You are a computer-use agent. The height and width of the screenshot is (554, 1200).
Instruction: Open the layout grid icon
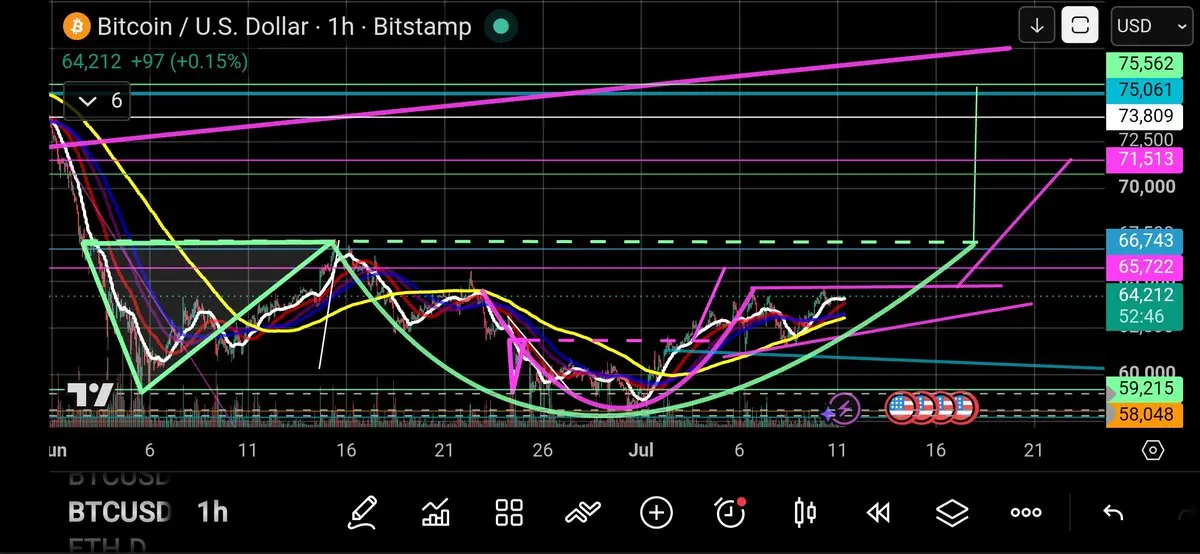(510, 513)
